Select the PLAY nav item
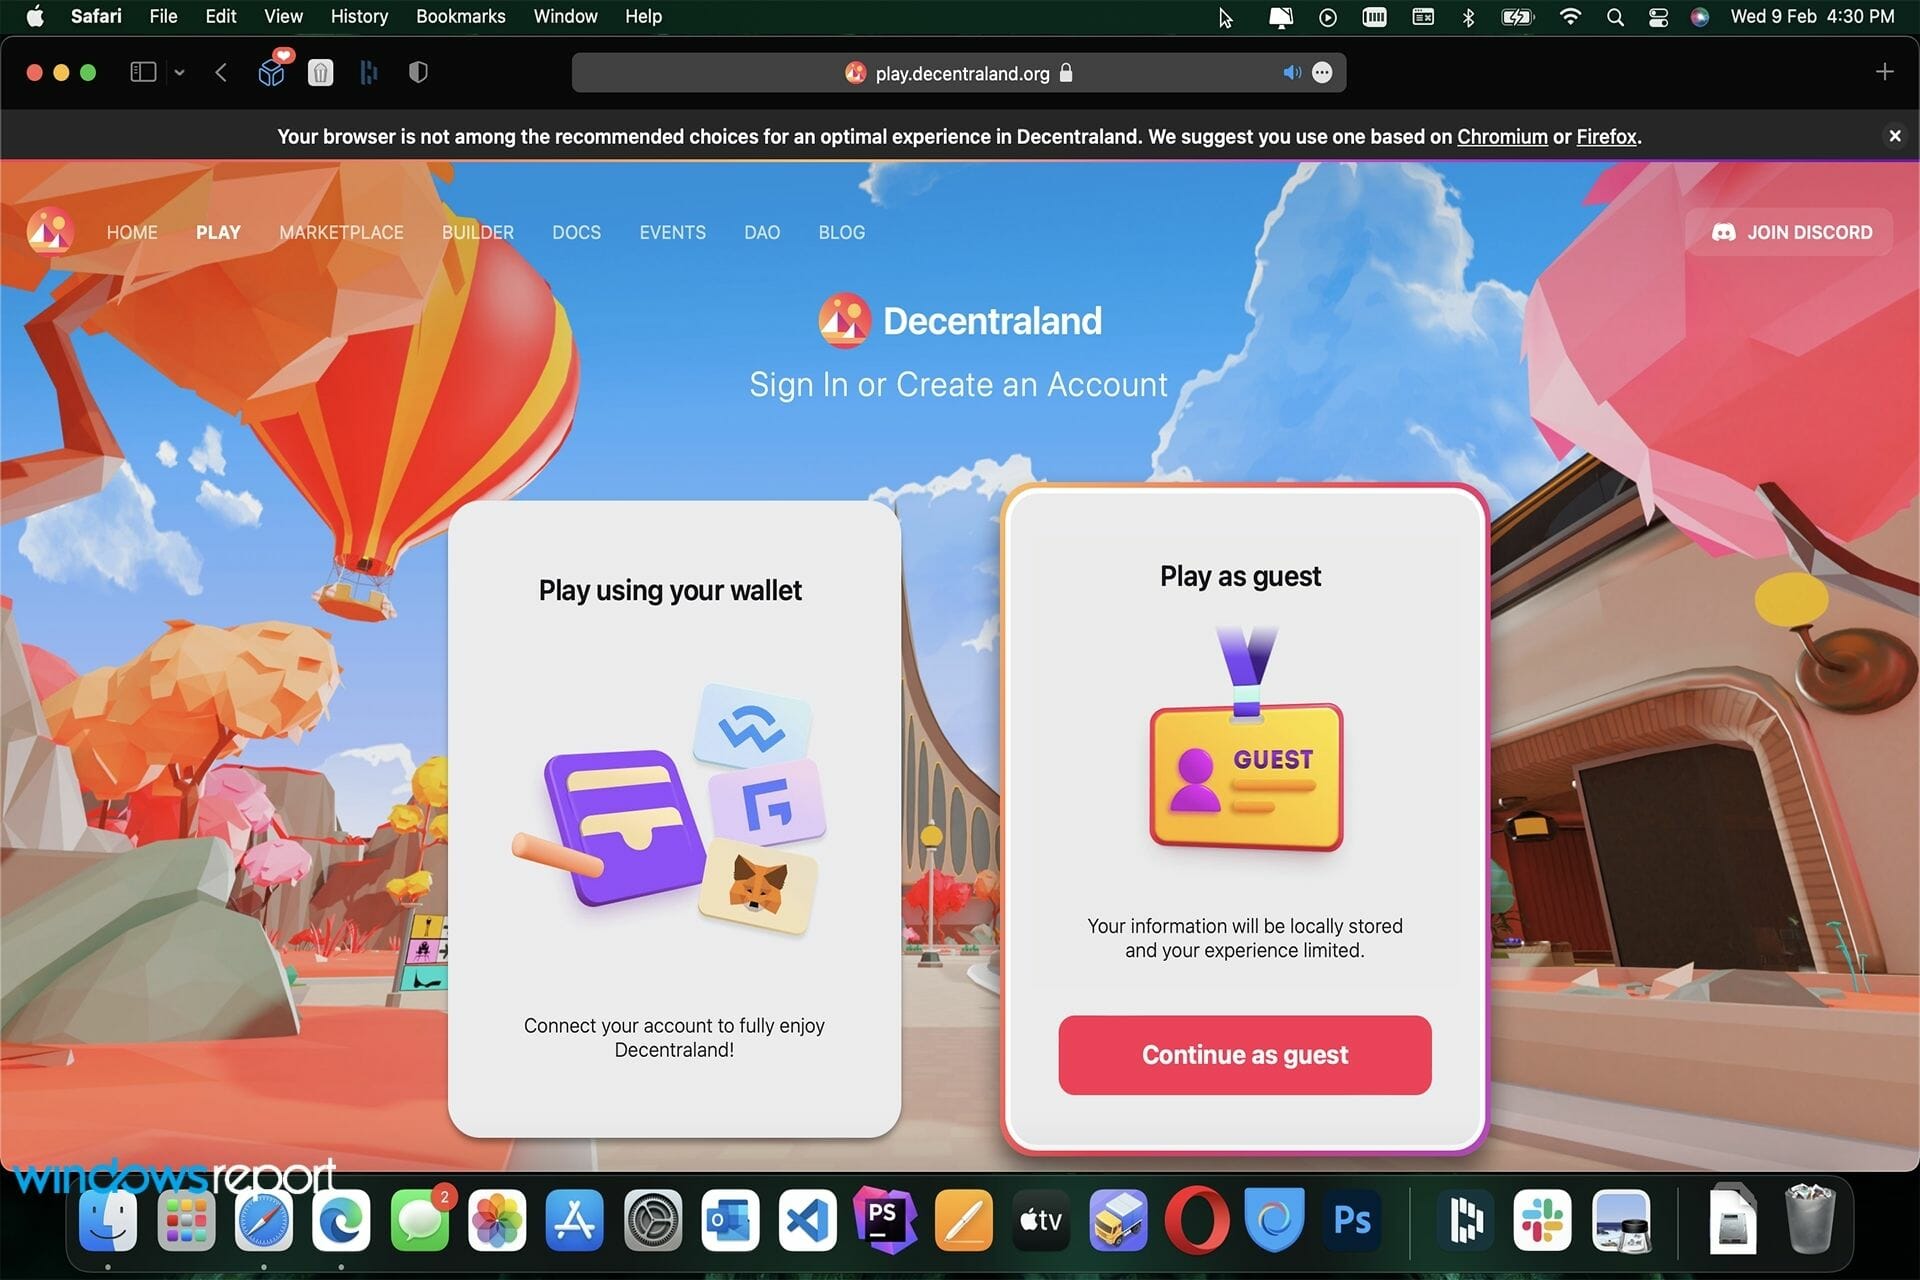 point(218,232)
